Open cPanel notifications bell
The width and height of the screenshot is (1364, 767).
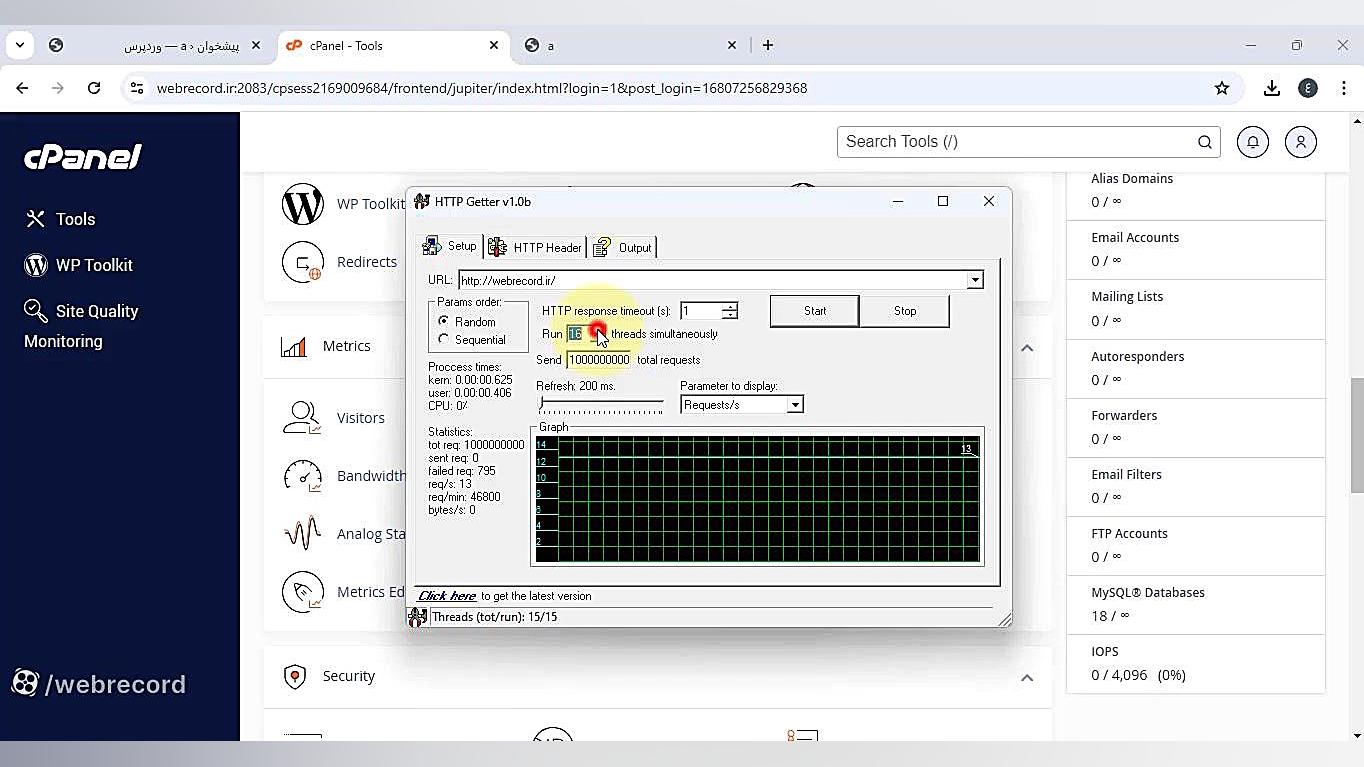1252,142
